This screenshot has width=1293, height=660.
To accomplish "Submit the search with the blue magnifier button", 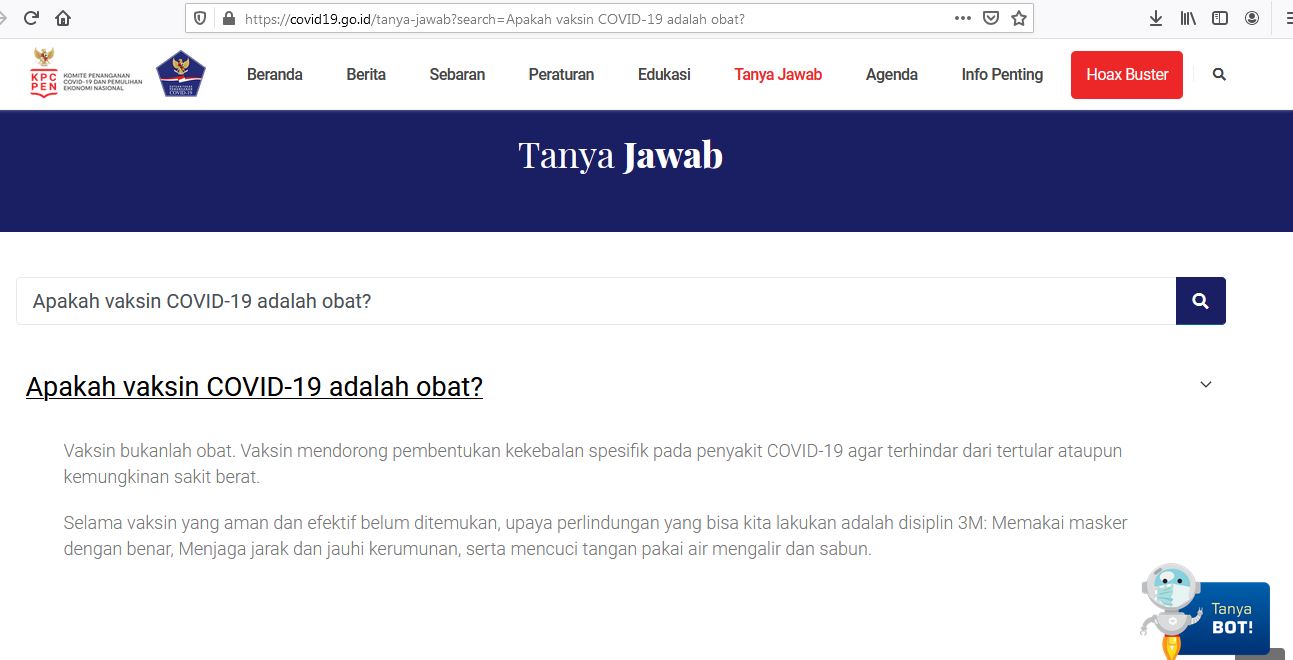I will (x=1200, y=300).
